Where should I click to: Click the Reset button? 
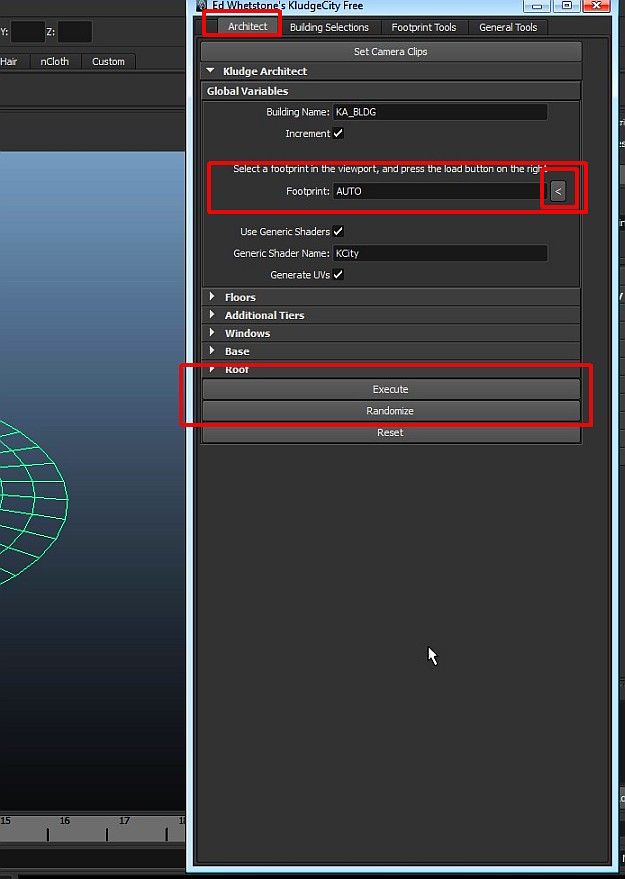[391, 433]
